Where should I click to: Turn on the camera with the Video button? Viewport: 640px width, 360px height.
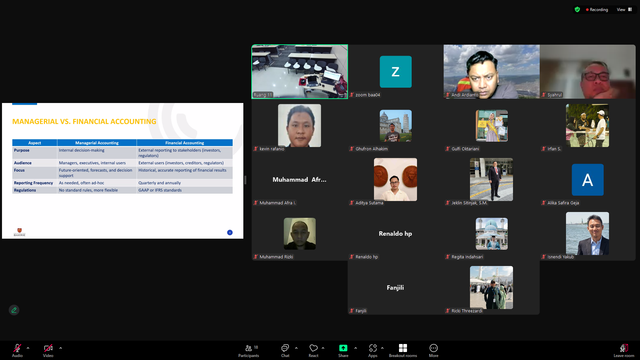pyautogui.click(x=48, y=350)
